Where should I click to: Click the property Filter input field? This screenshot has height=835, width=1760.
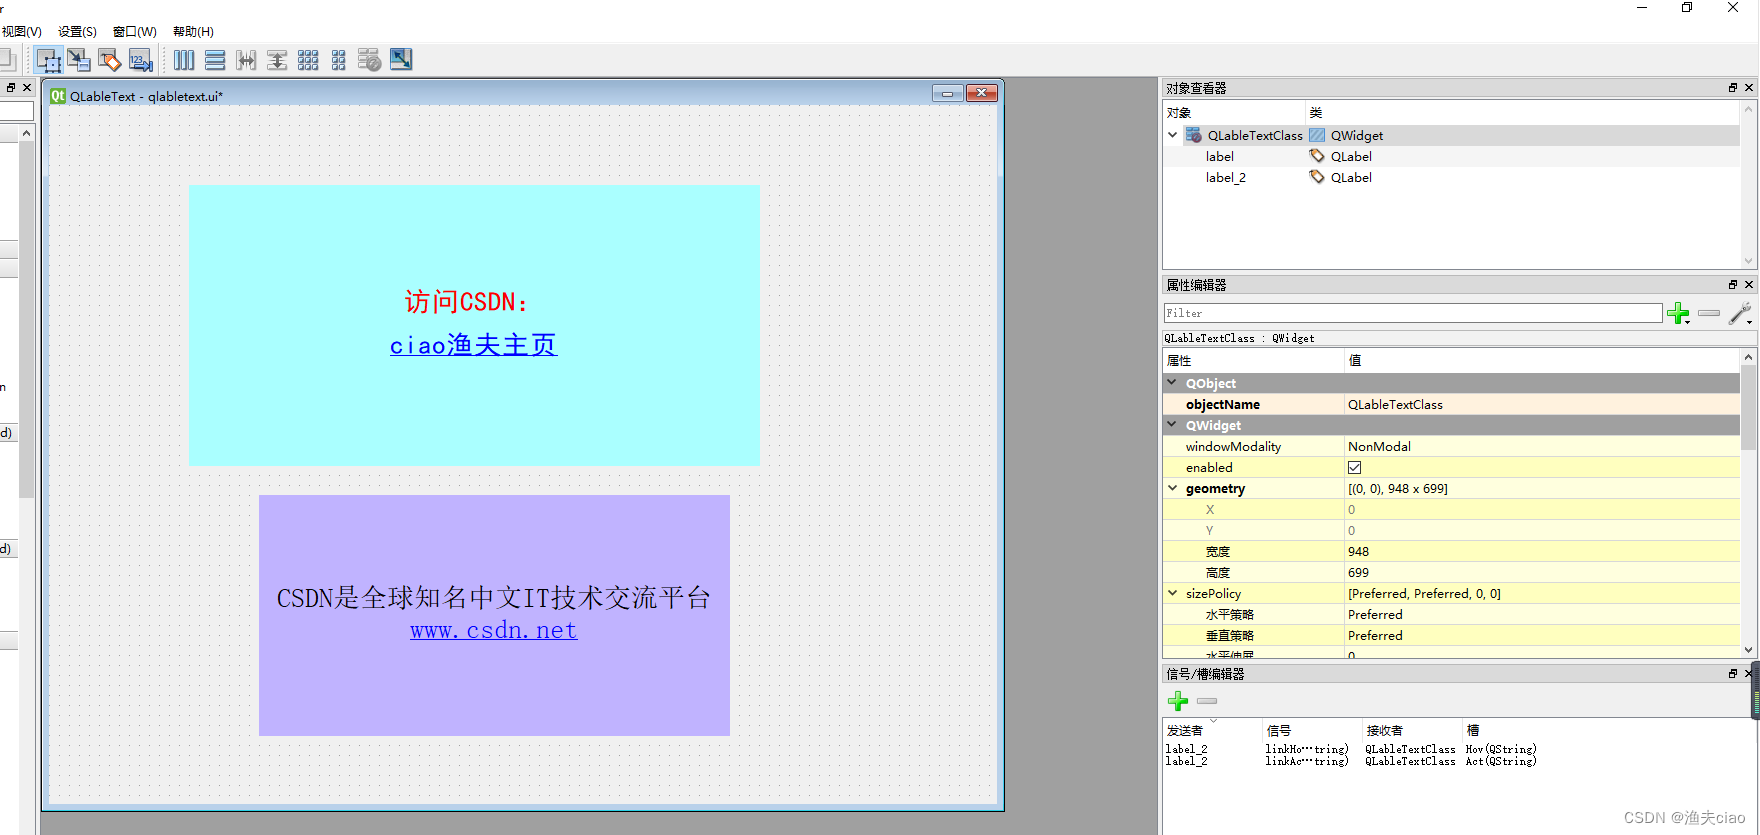(1413, 313)
